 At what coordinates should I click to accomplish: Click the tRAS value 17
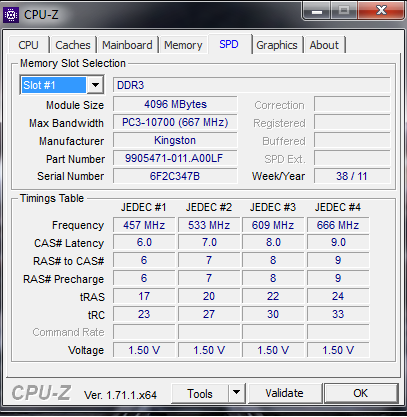tap(144, 296)
